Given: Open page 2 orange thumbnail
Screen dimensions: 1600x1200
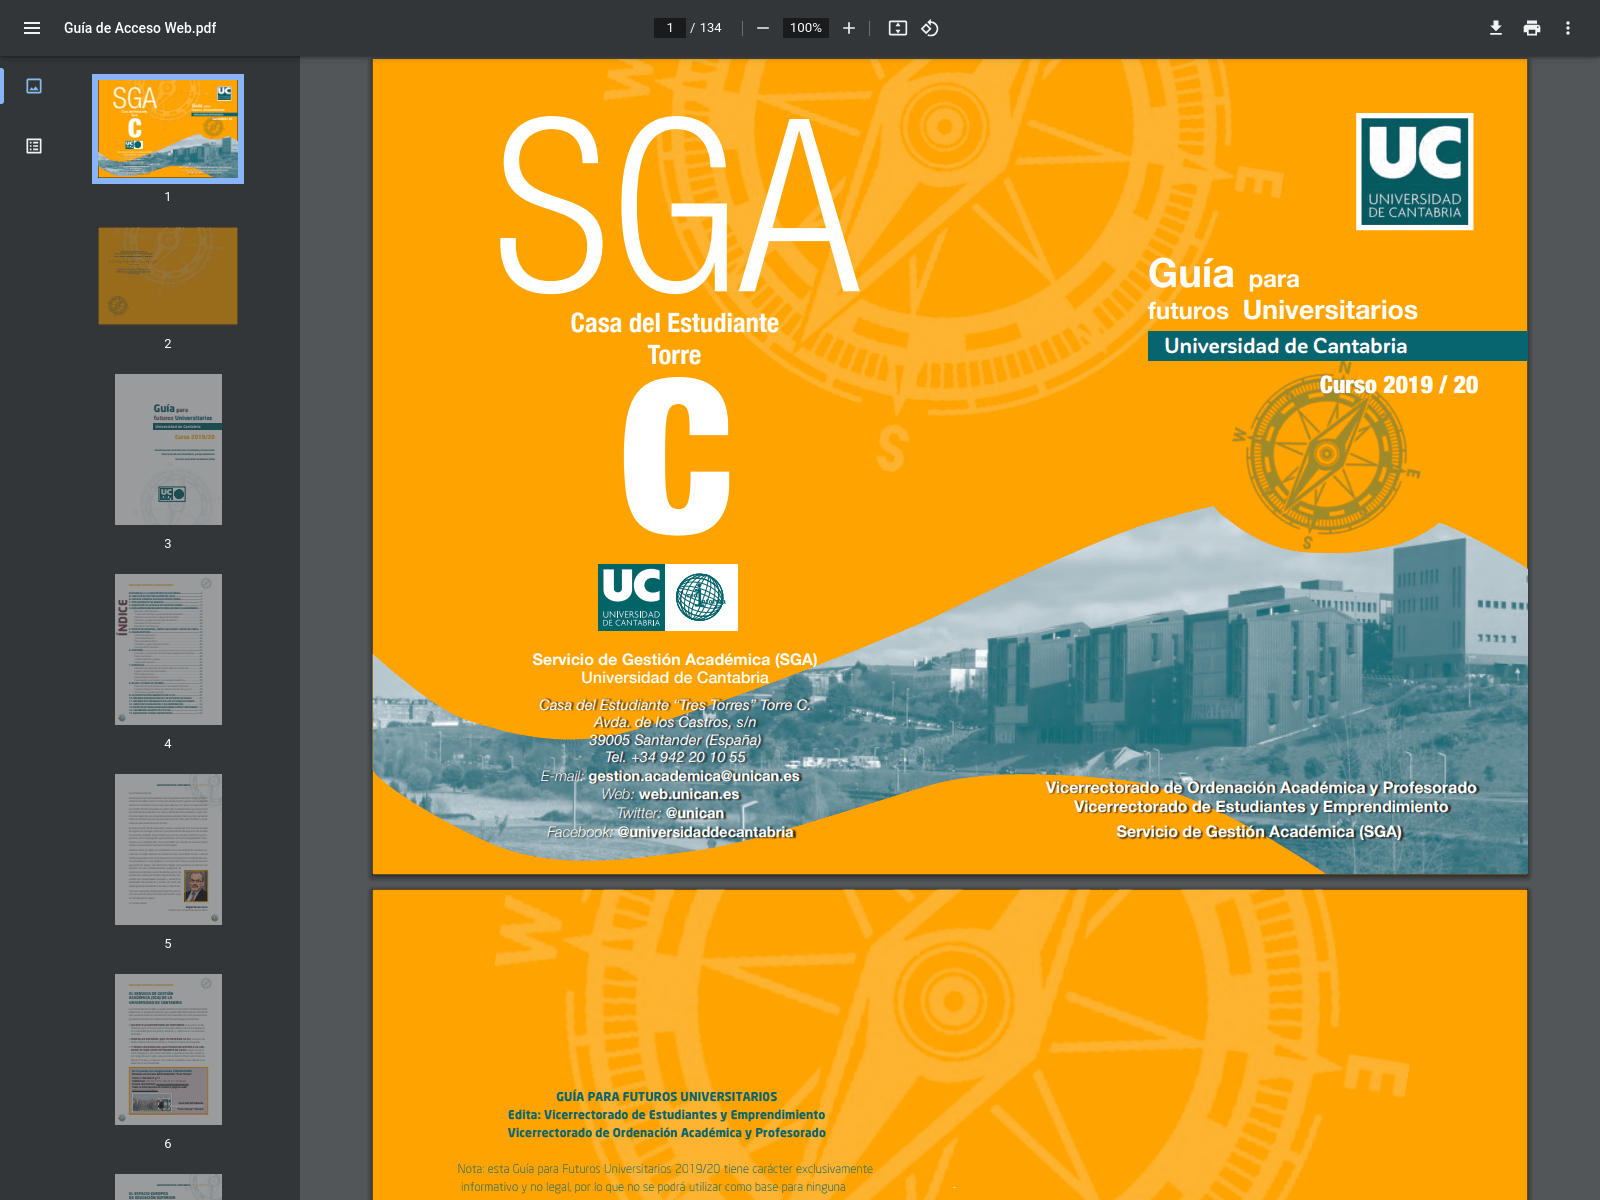Looking at the screenshot, I should tap(168, 276).
